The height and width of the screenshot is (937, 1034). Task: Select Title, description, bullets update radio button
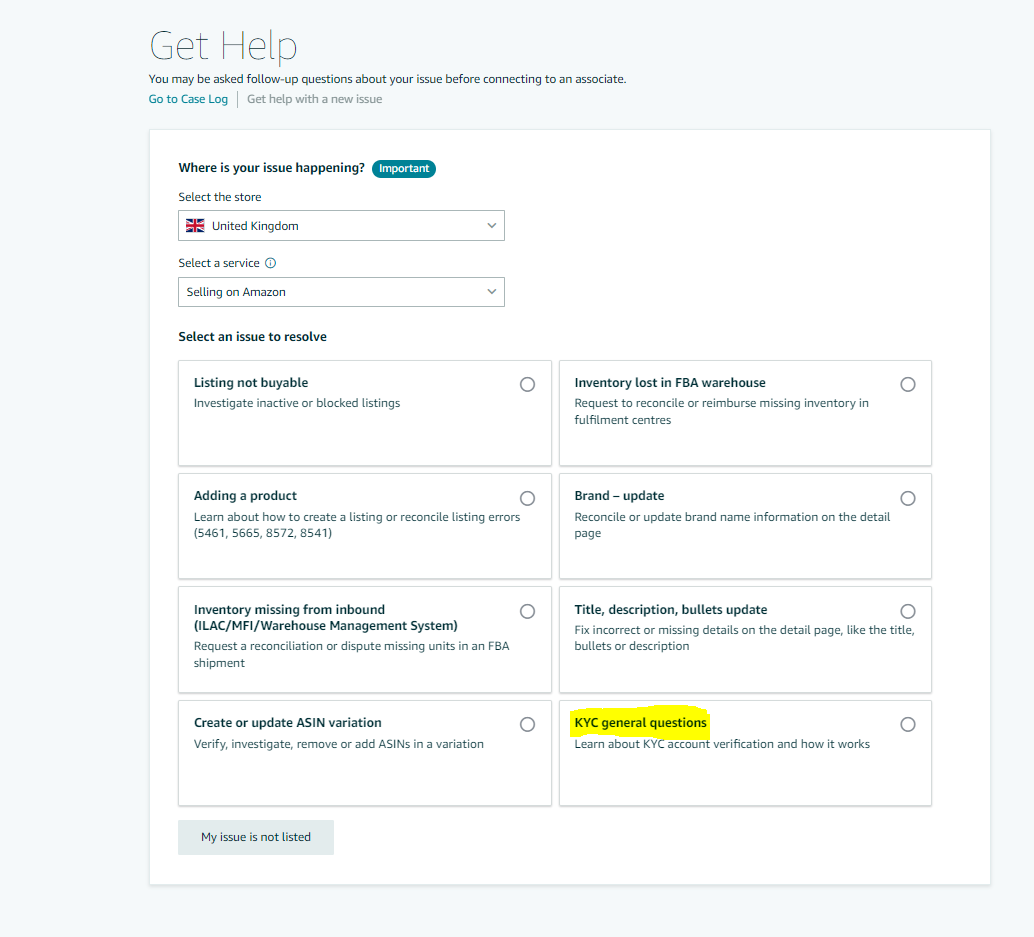pyautogui.click(x=908, y=611)
